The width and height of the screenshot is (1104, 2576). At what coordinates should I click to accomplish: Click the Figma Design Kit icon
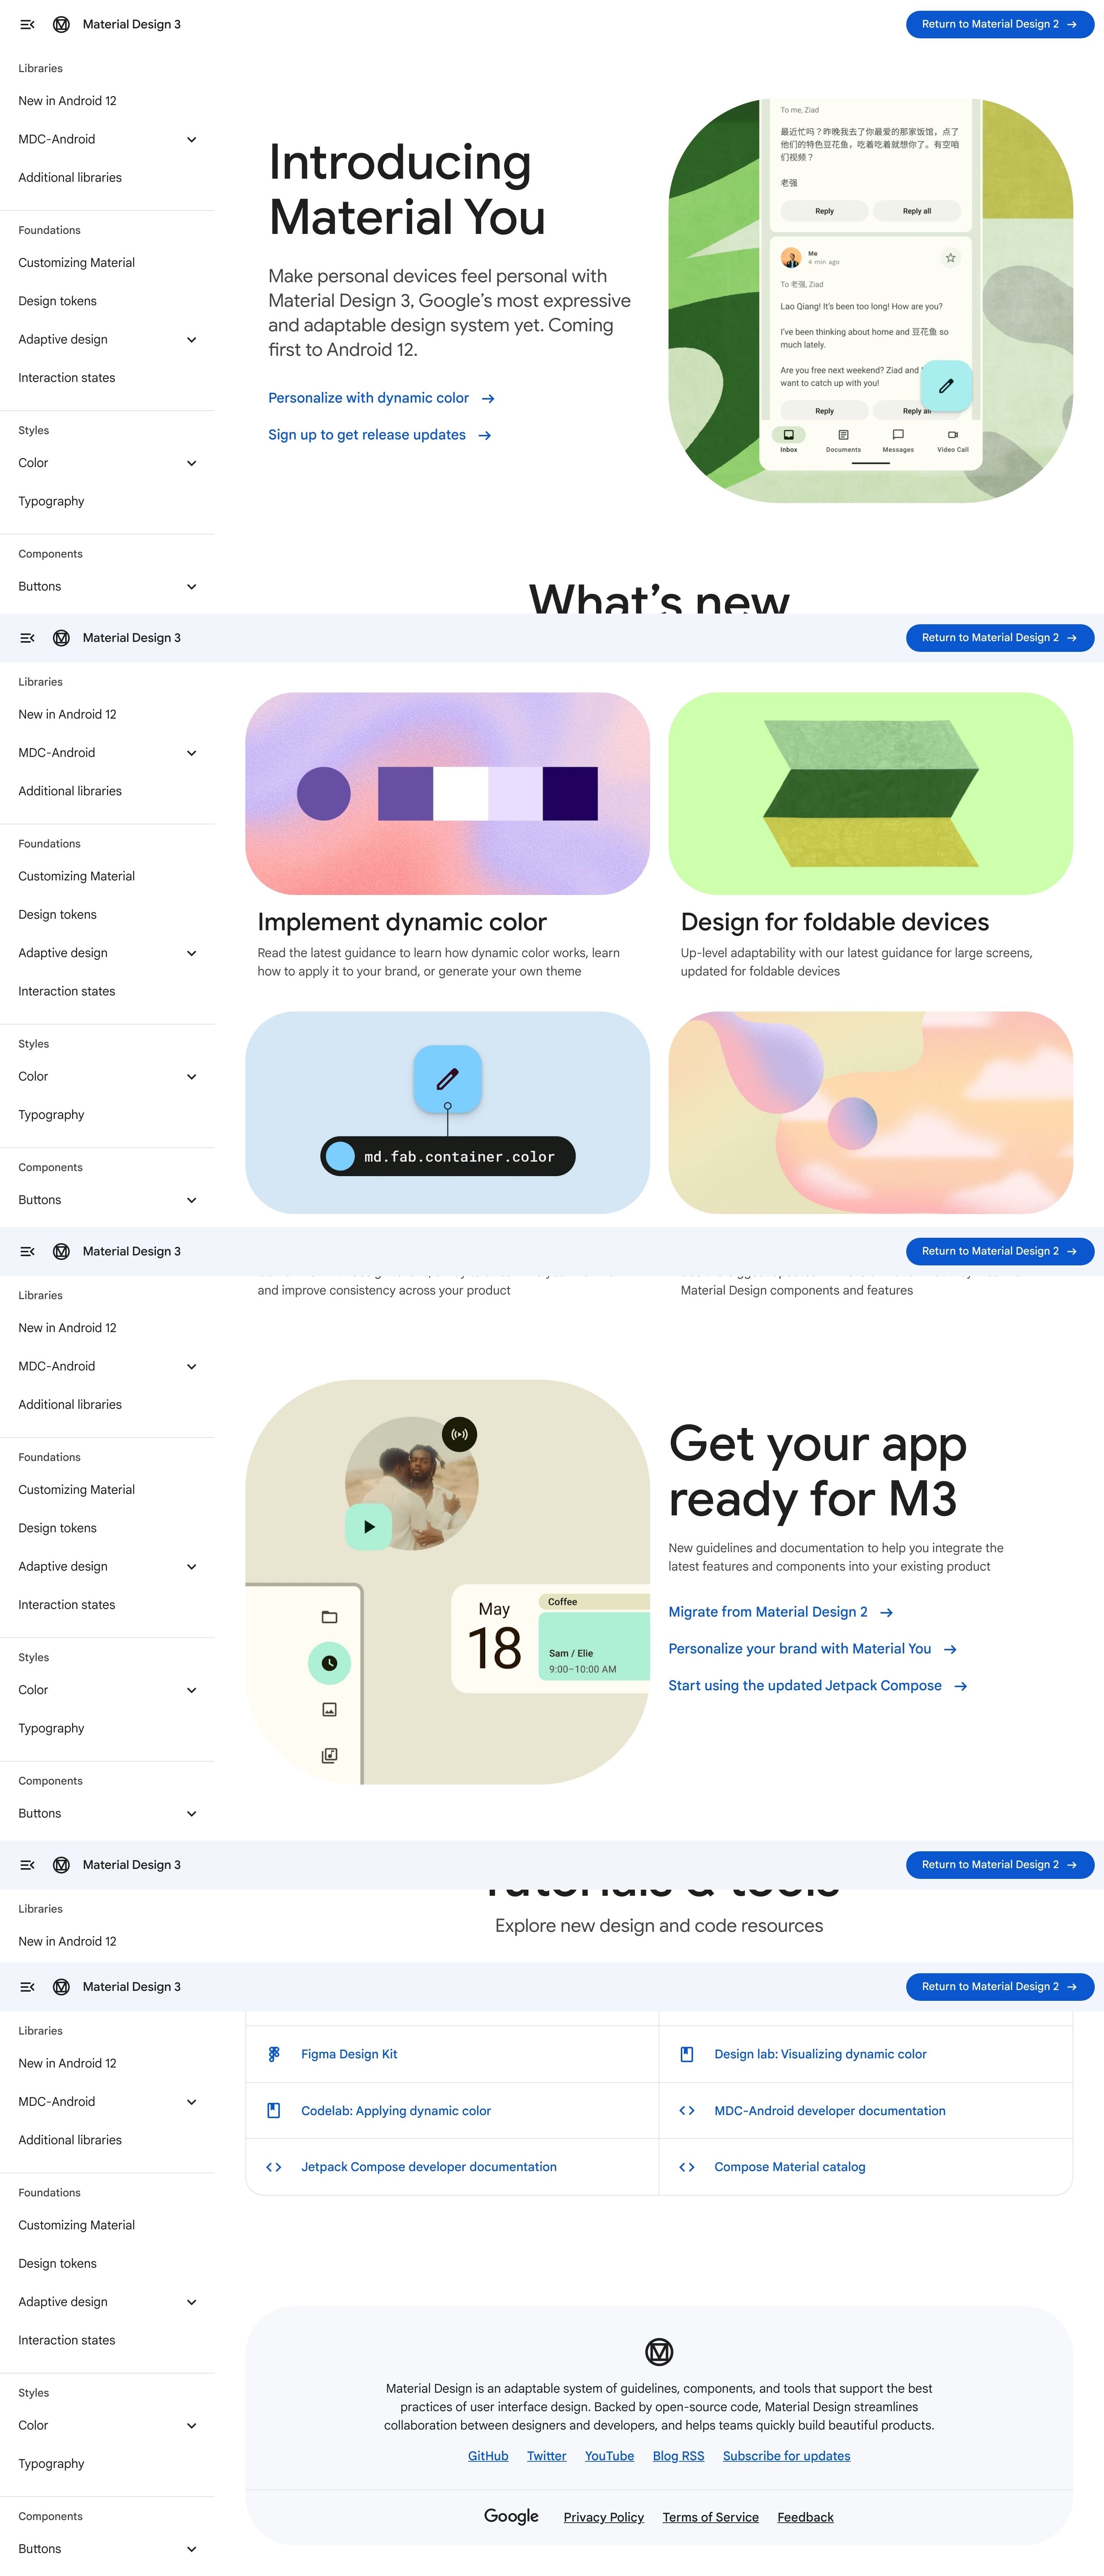pyautogui.click(x=273, y=2054)
